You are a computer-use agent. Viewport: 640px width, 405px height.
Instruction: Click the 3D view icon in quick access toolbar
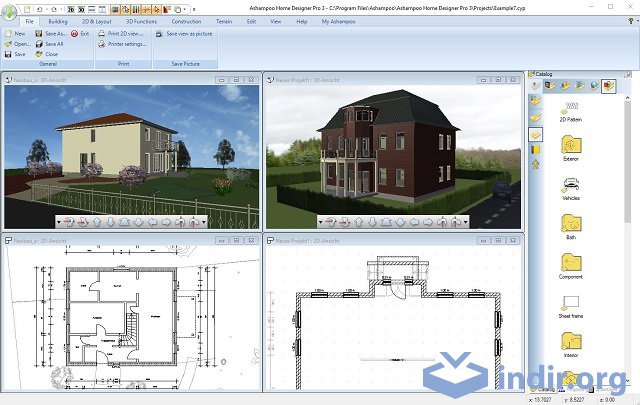pyautogui.click(x=81, y=9)
